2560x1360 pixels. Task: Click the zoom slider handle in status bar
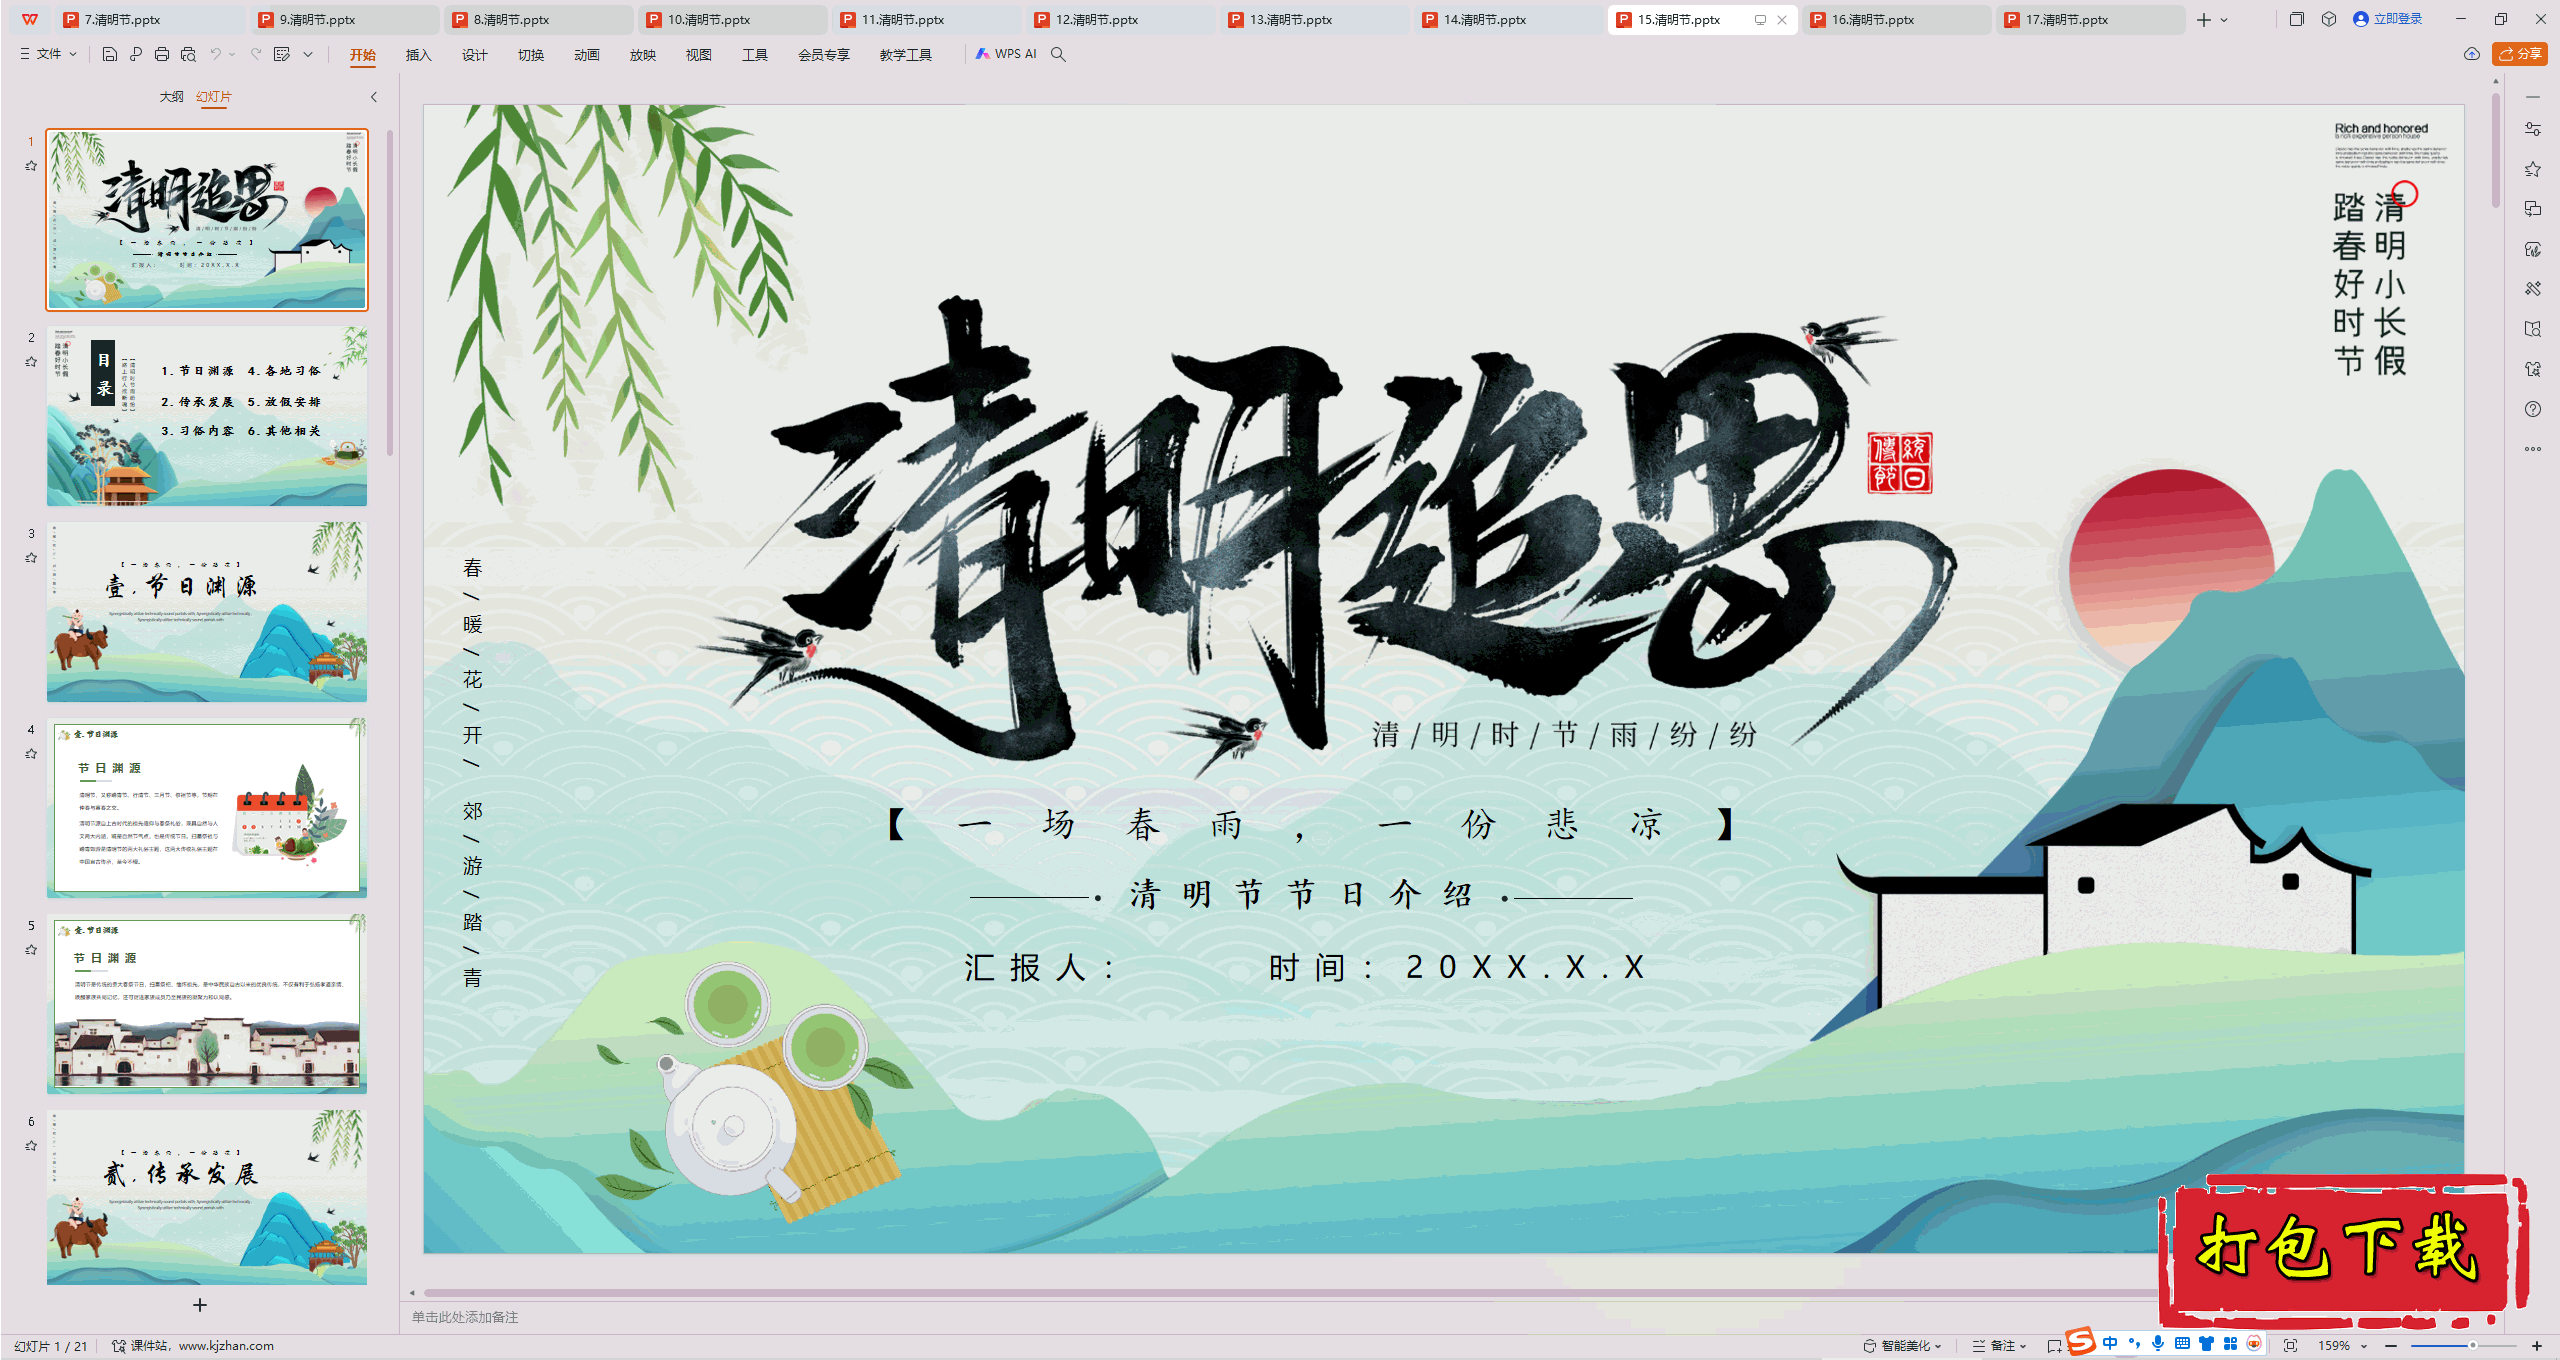click(x=2473, y=1346)
